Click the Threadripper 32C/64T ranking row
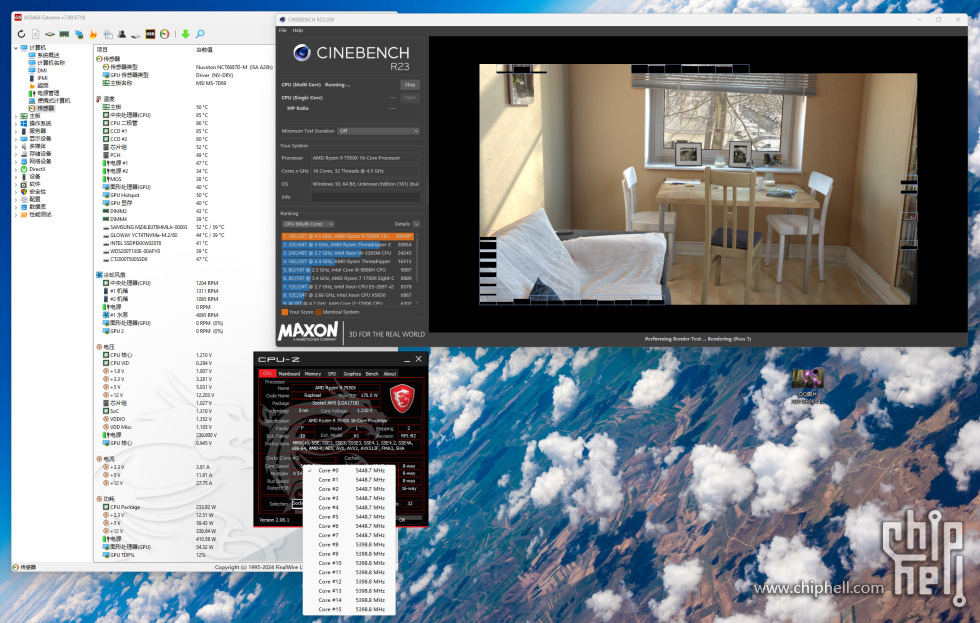 pyautogui.click(x=348, y=244)
